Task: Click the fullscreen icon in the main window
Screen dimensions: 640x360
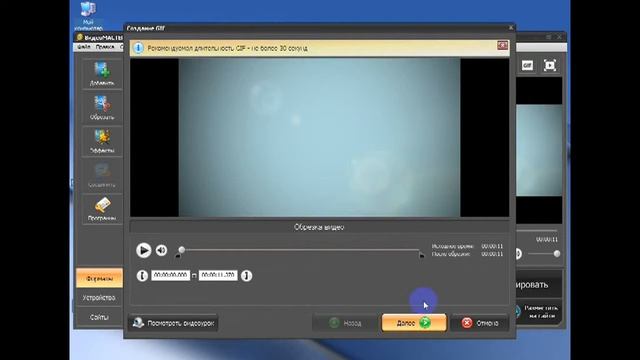Action: [x=550, y=65]
